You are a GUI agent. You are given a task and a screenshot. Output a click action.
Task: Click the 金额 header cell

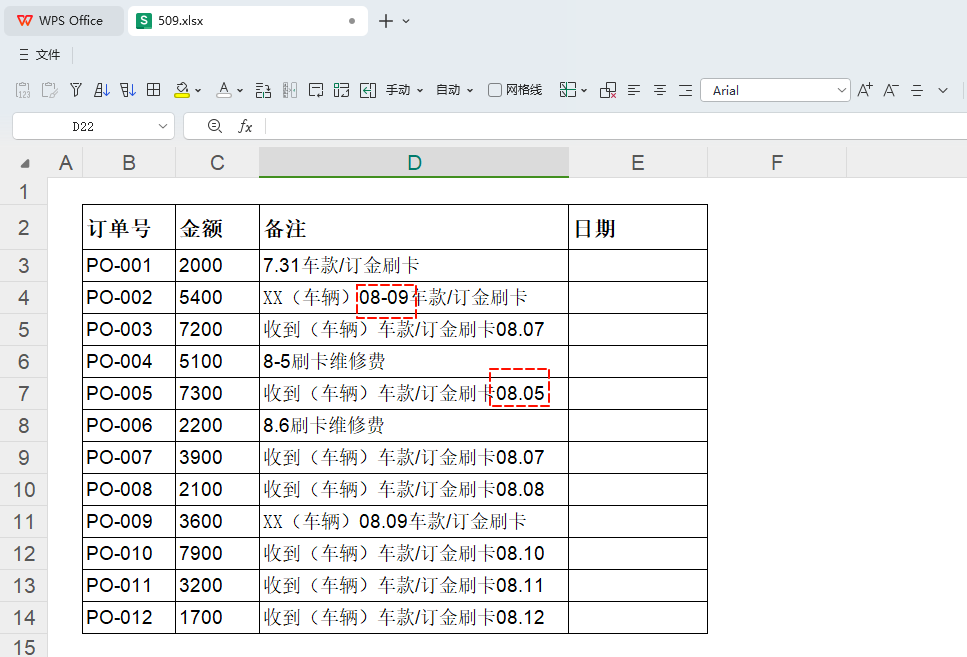coord(218,228)
